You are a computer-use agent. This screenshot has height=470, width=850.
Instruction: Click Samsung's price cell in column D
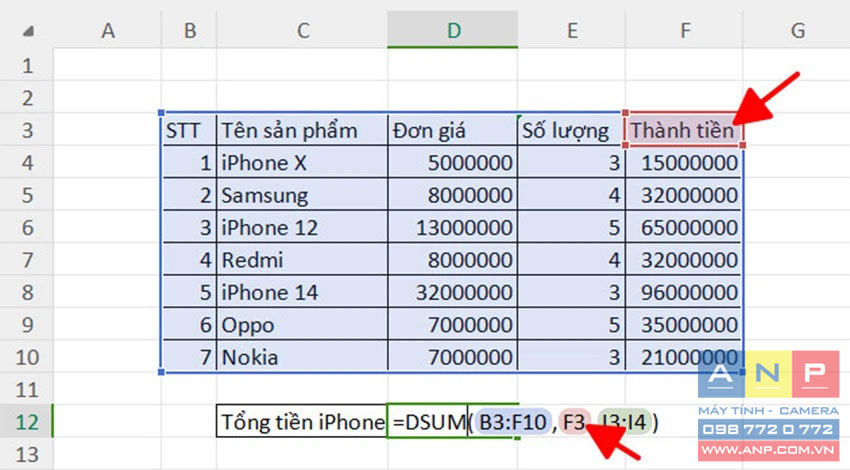point(453,195)
